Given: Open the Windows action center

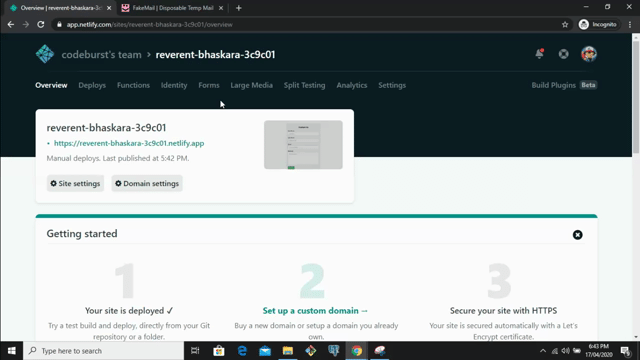Looking at the screenshot, I should pos(626,351).
